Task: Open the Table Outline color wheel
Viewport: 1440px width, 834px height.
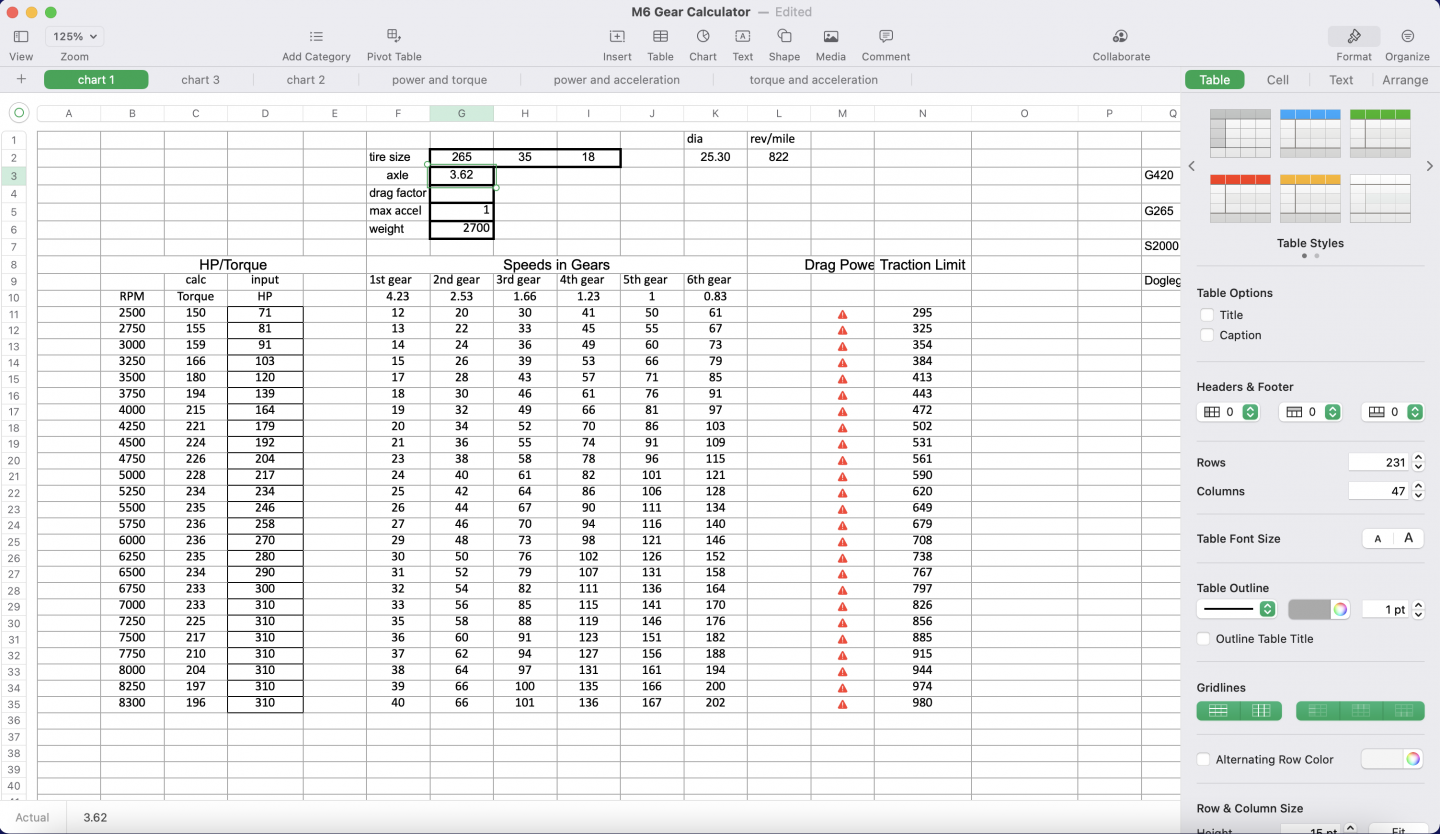Action: tap(1340, 609)
